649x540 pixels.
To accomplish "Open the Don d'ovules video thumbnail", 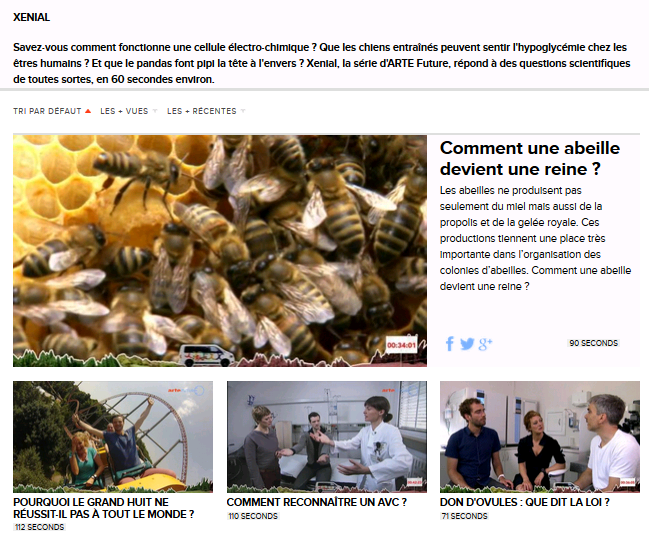I will coord(540,437).
